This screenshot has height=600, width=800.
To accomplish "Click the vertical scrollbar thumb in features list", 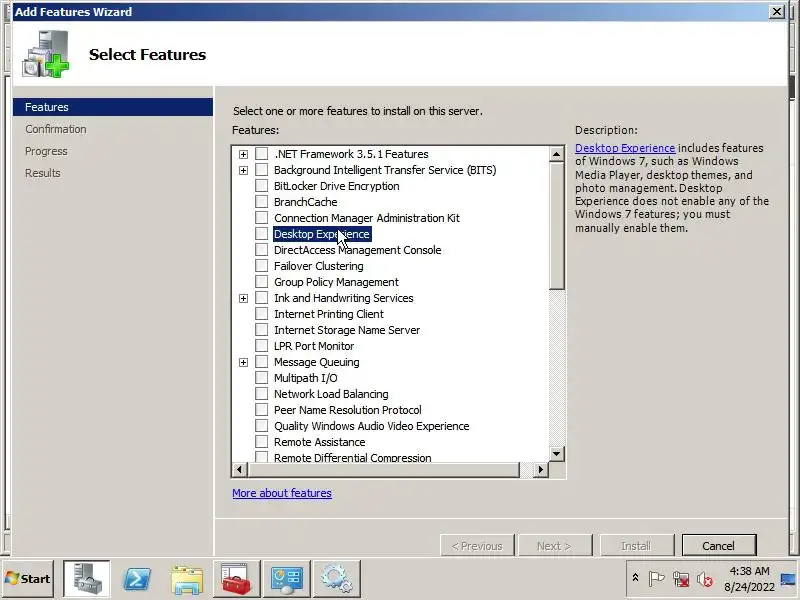I will tap(557, 226).
